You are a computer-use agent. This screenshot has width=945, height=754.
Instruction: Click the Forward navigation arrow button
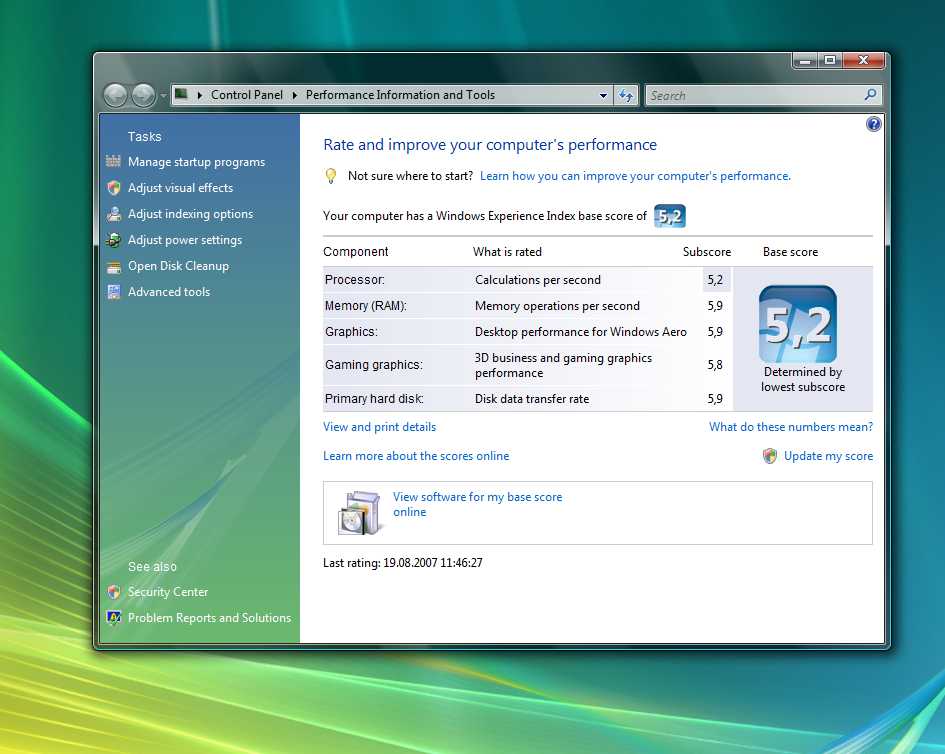pyautogui.click(x=143, y=95)
